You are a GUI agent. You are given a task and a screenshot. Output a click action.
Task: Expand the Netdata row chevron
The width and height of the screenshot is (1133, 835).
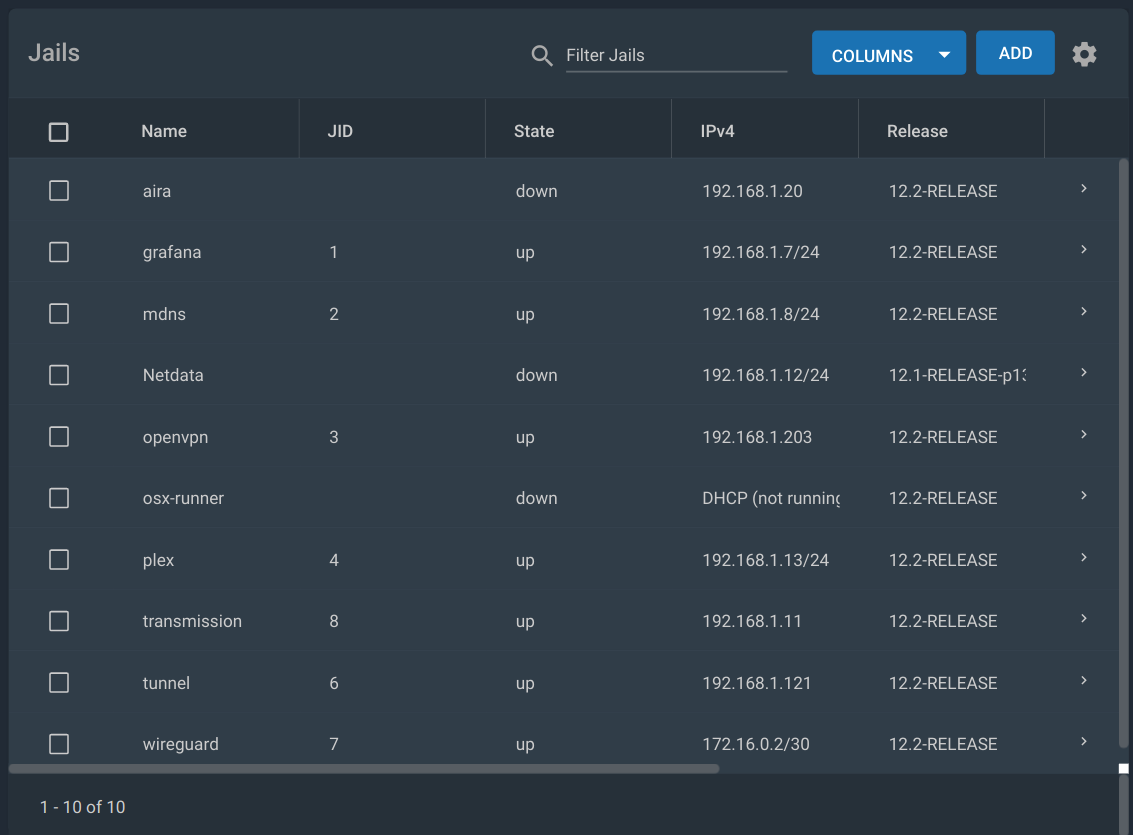(1084, 373)
